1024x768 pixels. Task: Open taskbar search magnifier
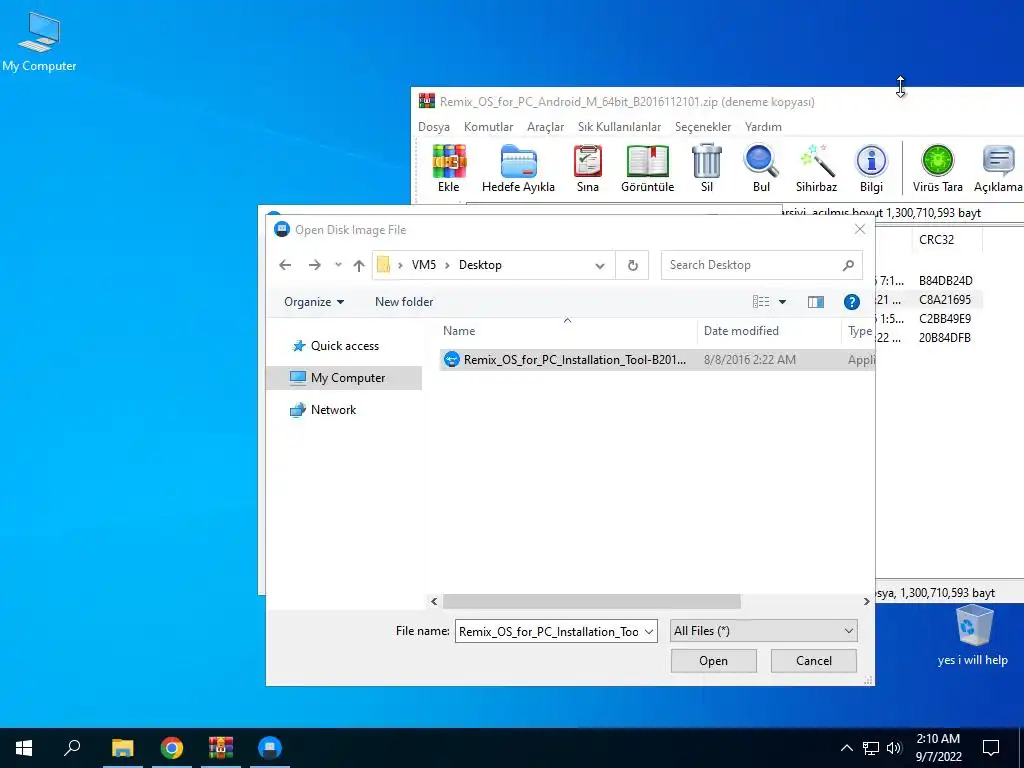click(72, 748)
